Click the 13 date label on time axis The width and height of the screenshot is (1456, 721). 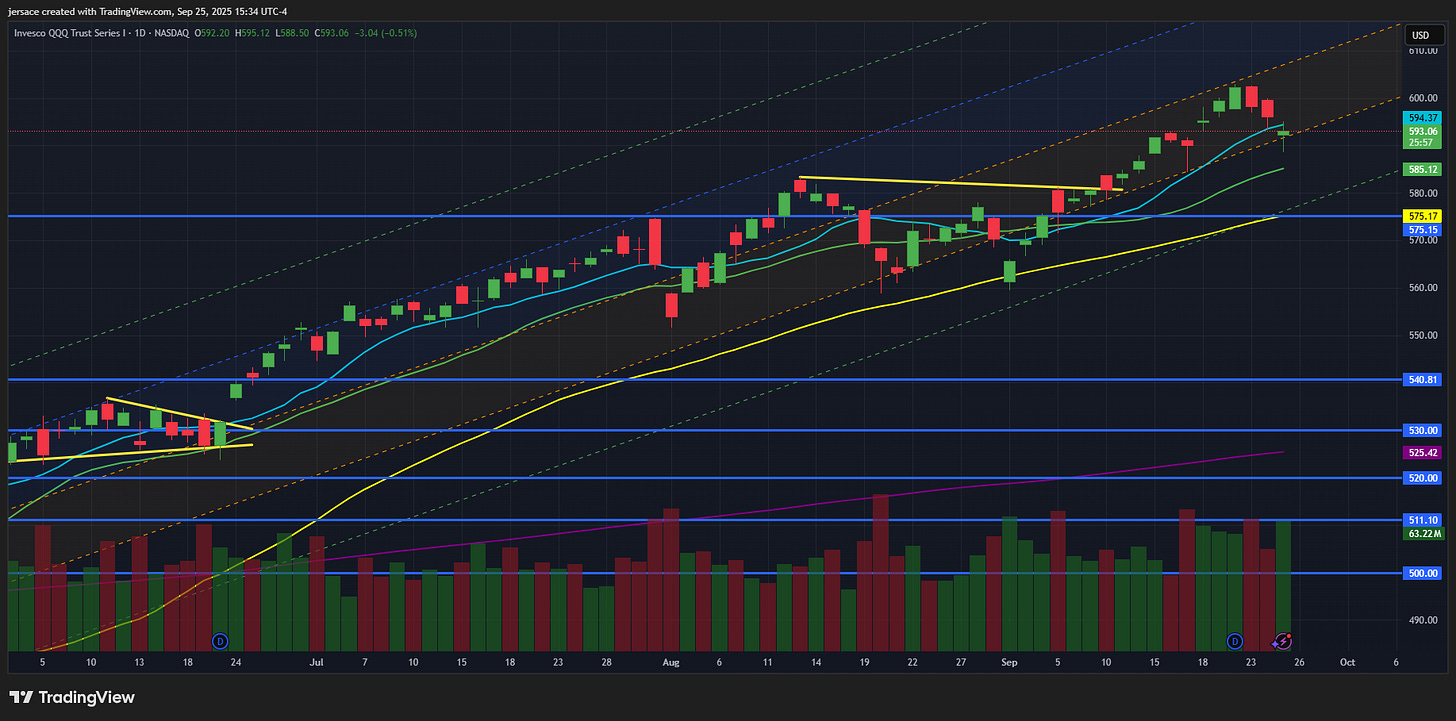coord(139,662)
